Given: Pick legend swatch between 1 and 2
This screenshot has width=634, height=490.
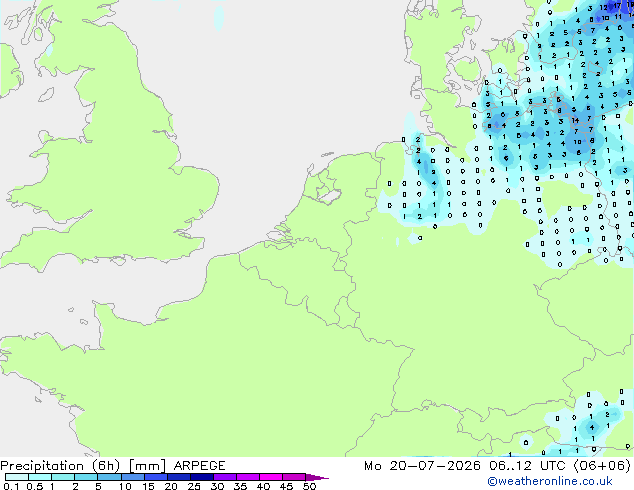Looking at the screenshot, I should (x=63, y=477).
